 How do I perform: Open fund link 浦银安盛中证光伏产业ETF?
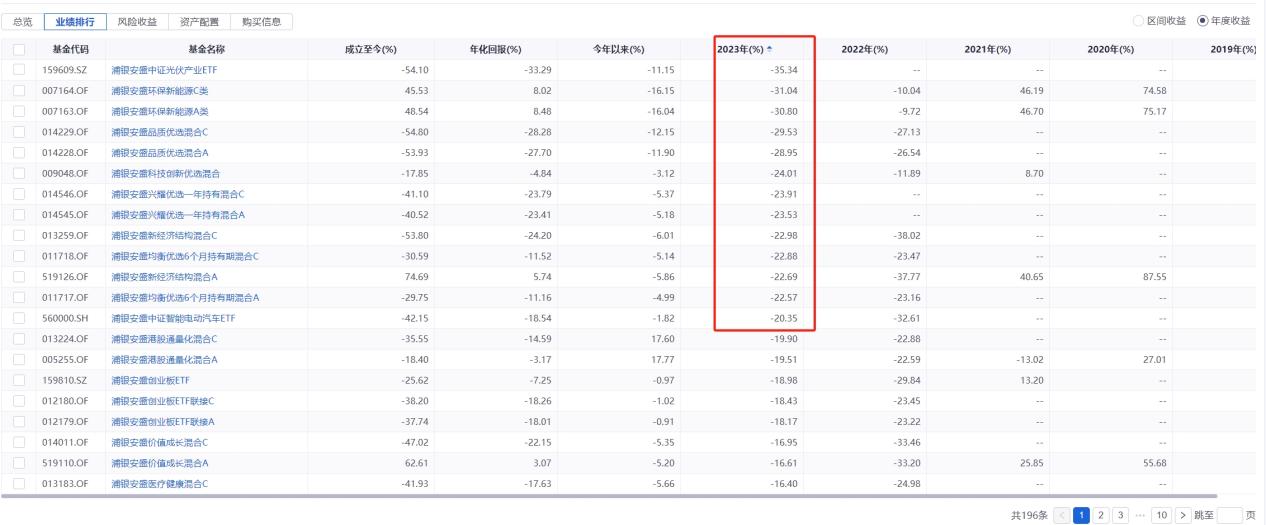[166, 69]
